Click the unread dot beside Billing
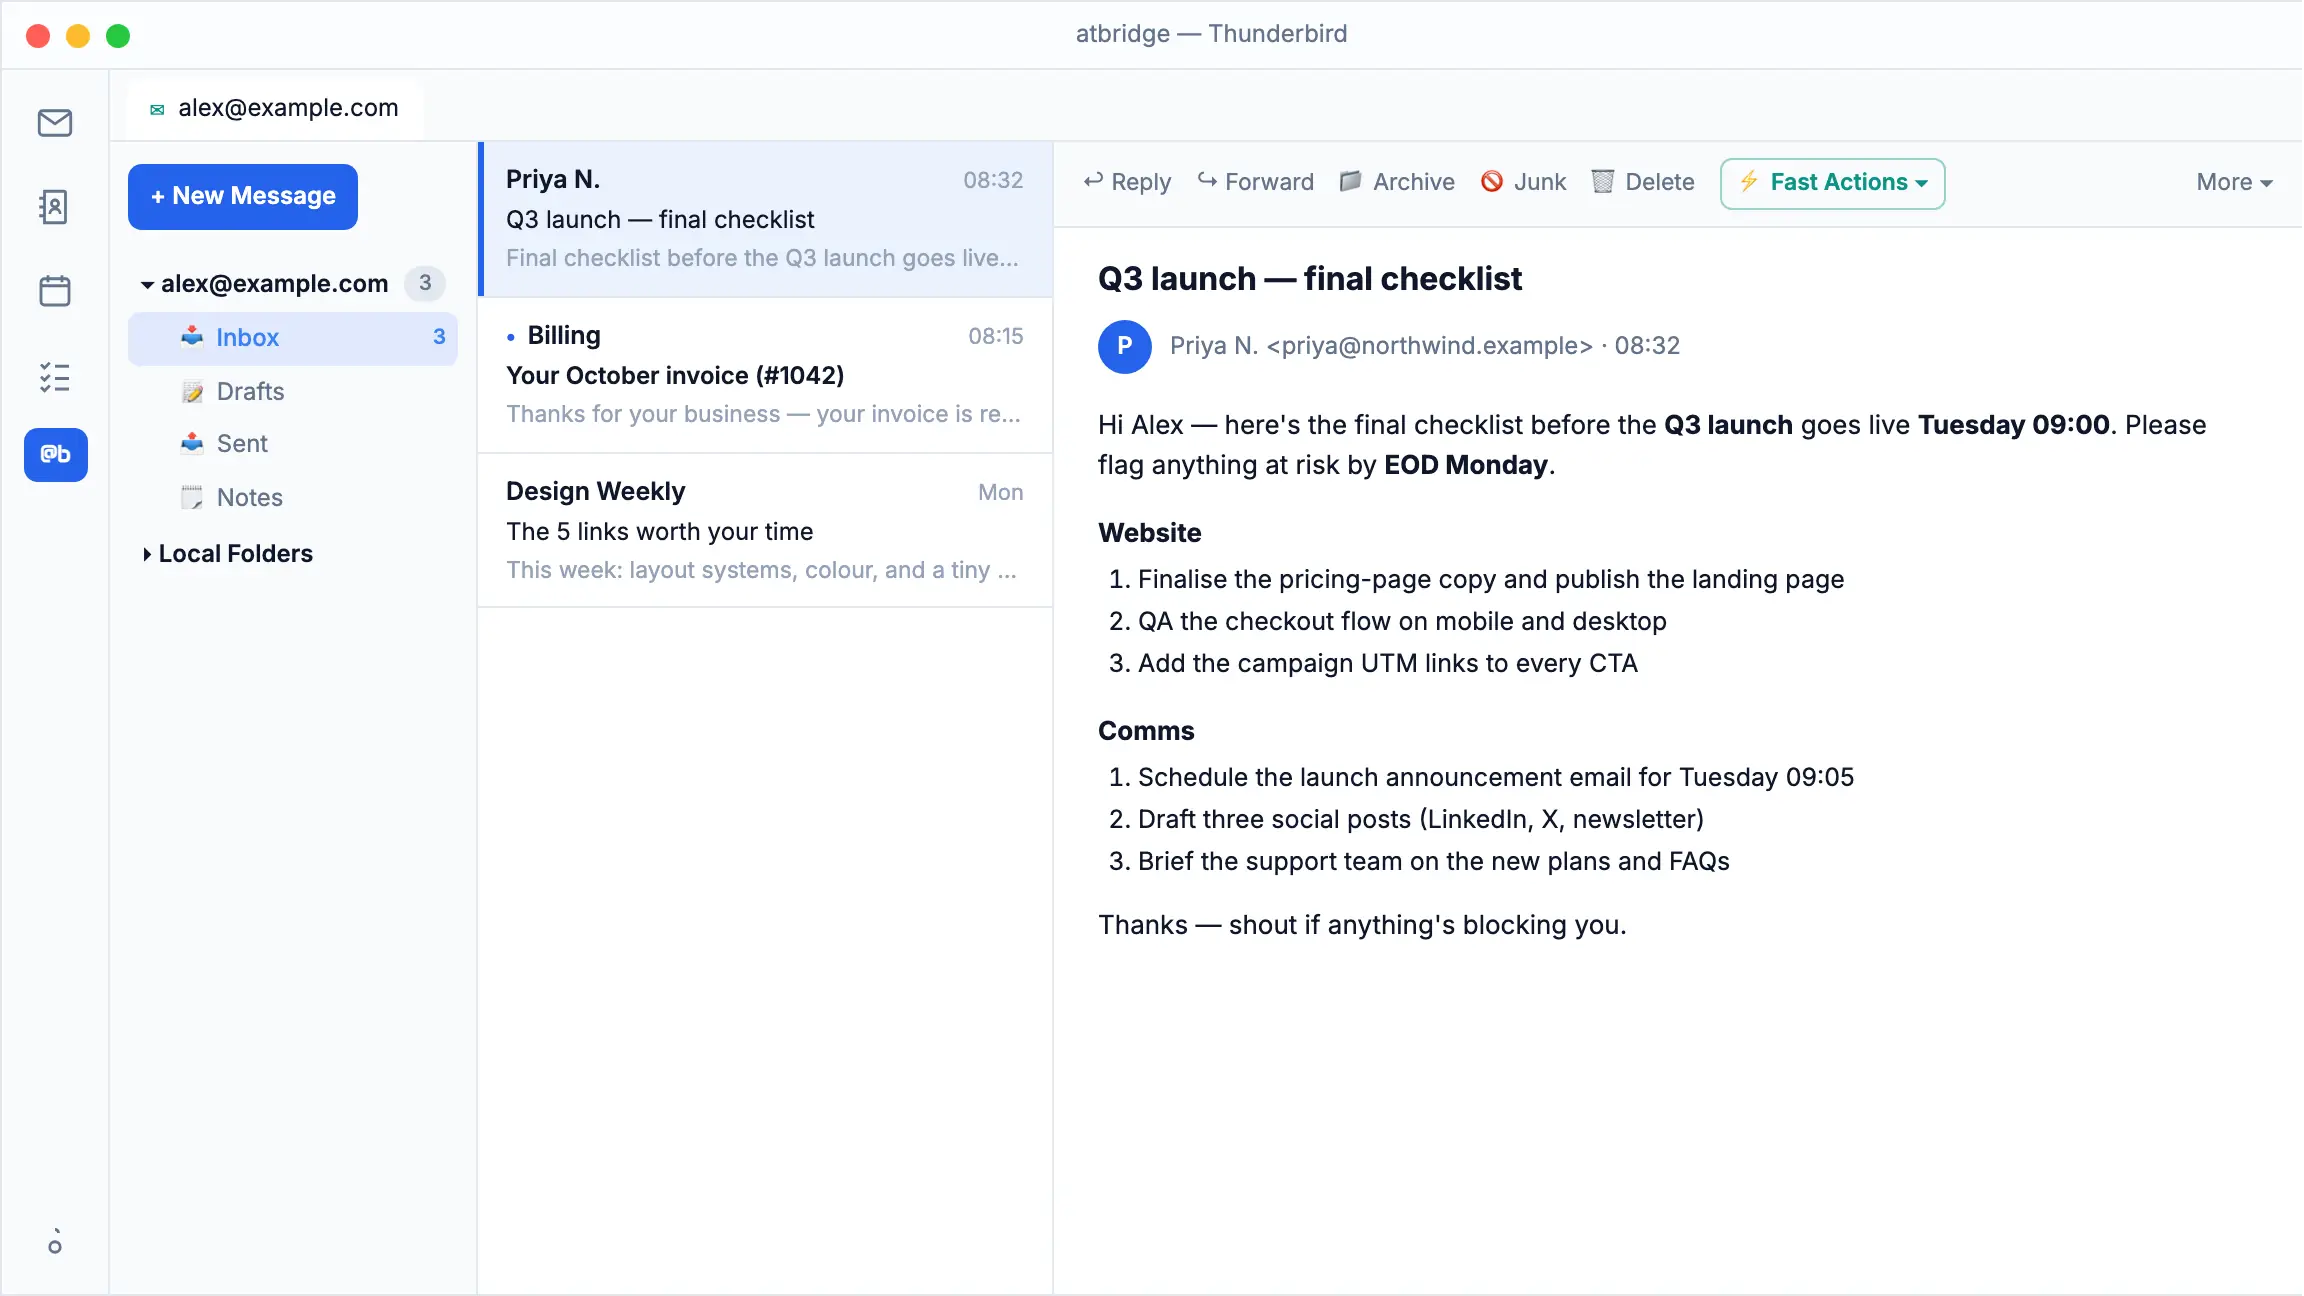This screenshot has width=2304, height=1296. point(511,337)
